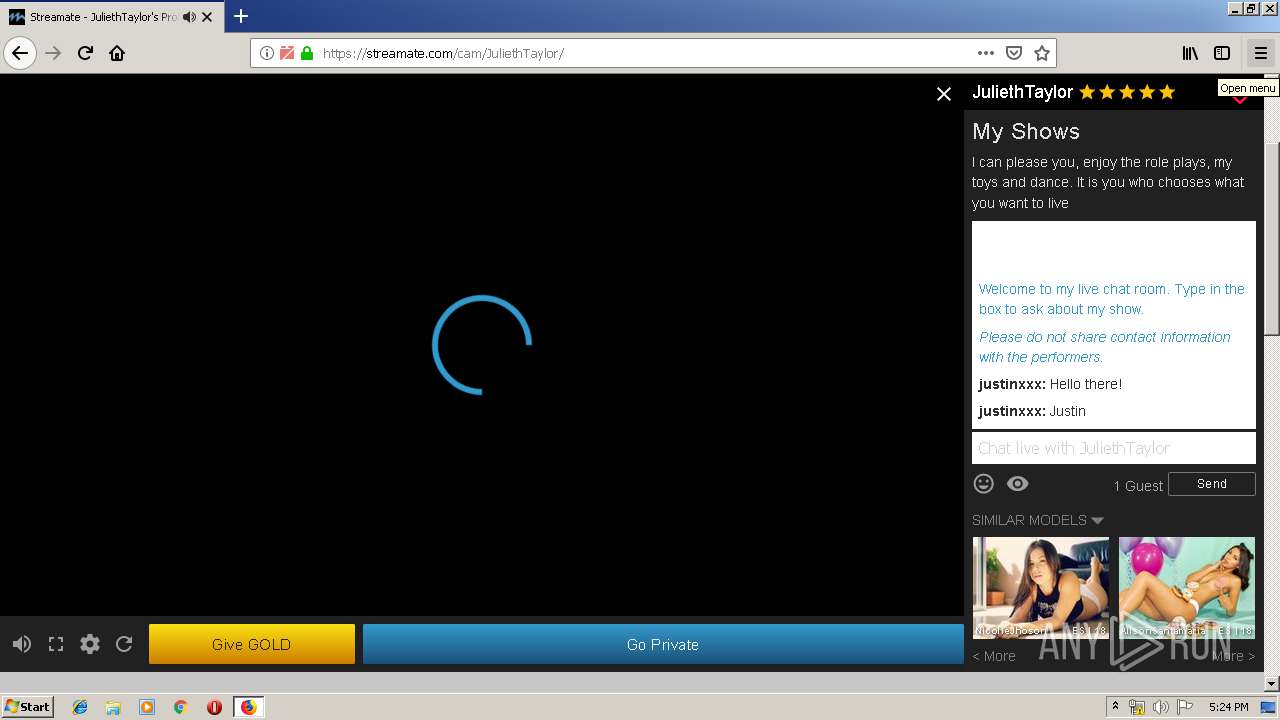Open the Windows Start menu
Viewport: 1280px width, 720px height.
(x=28, y=706)
